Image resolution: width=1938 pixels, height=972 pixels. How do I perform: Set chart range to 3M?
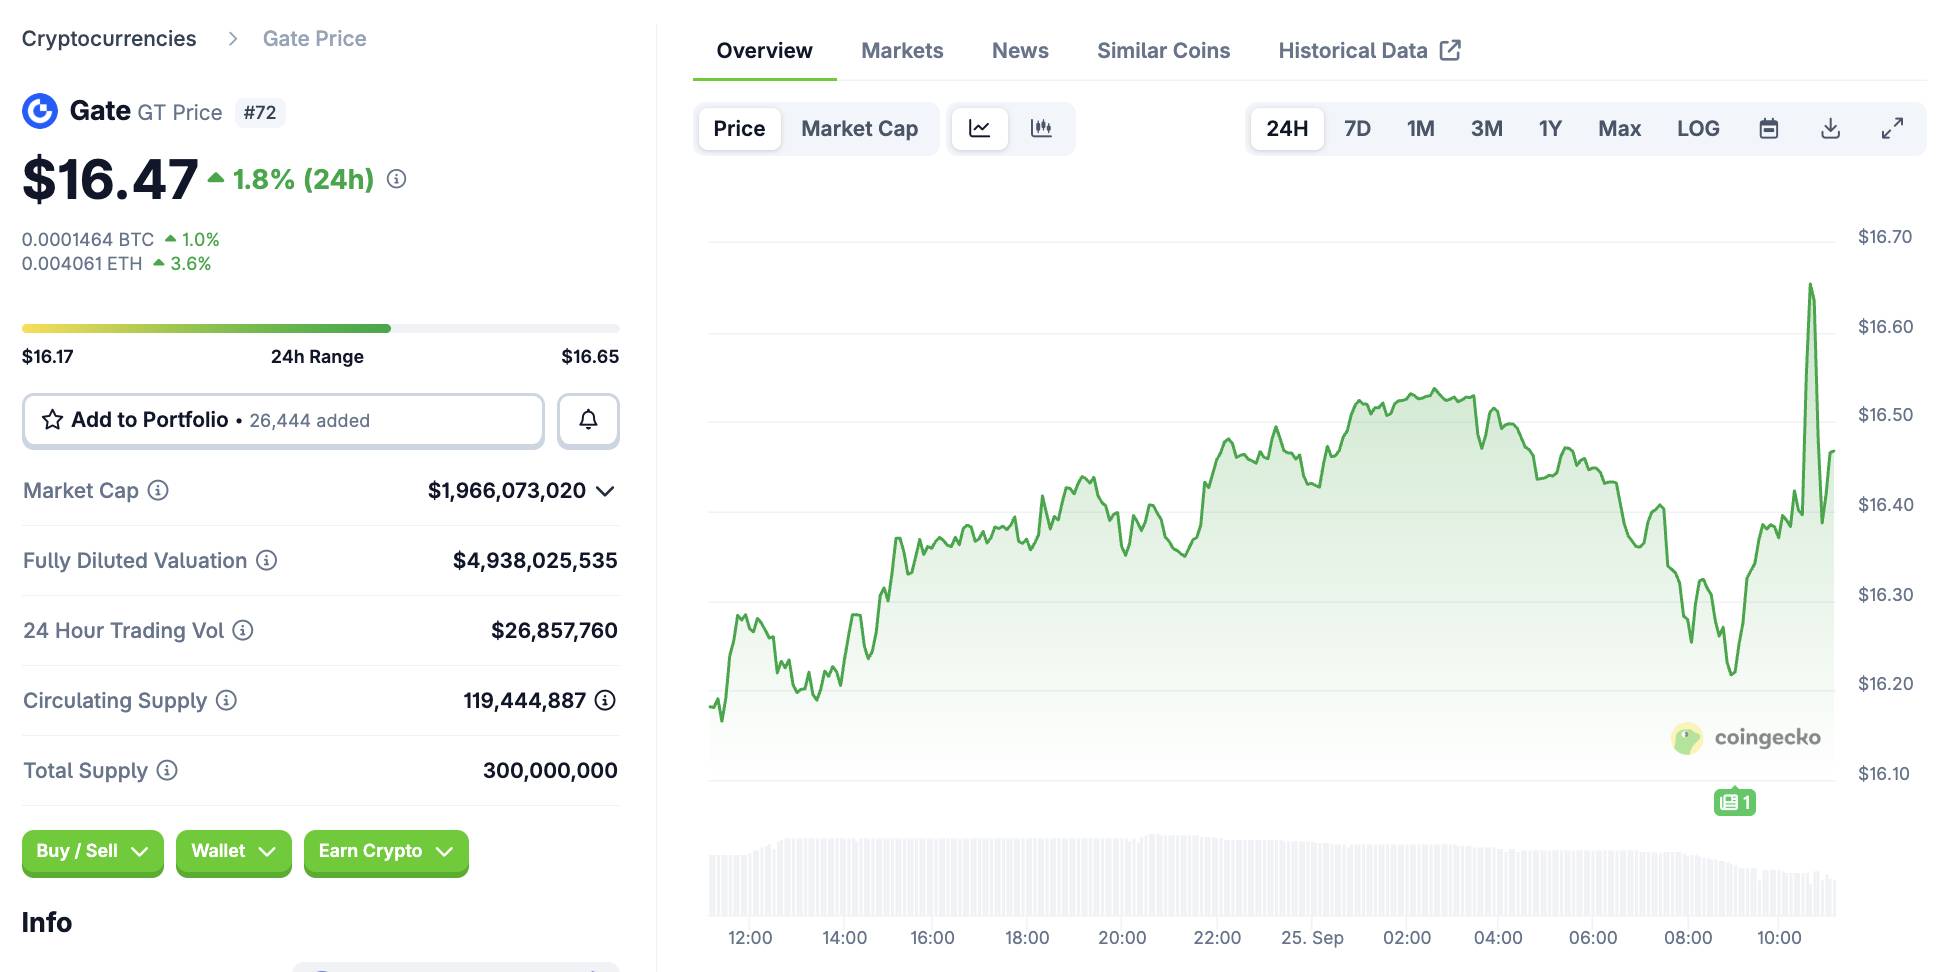click(x=1487, y=128)
